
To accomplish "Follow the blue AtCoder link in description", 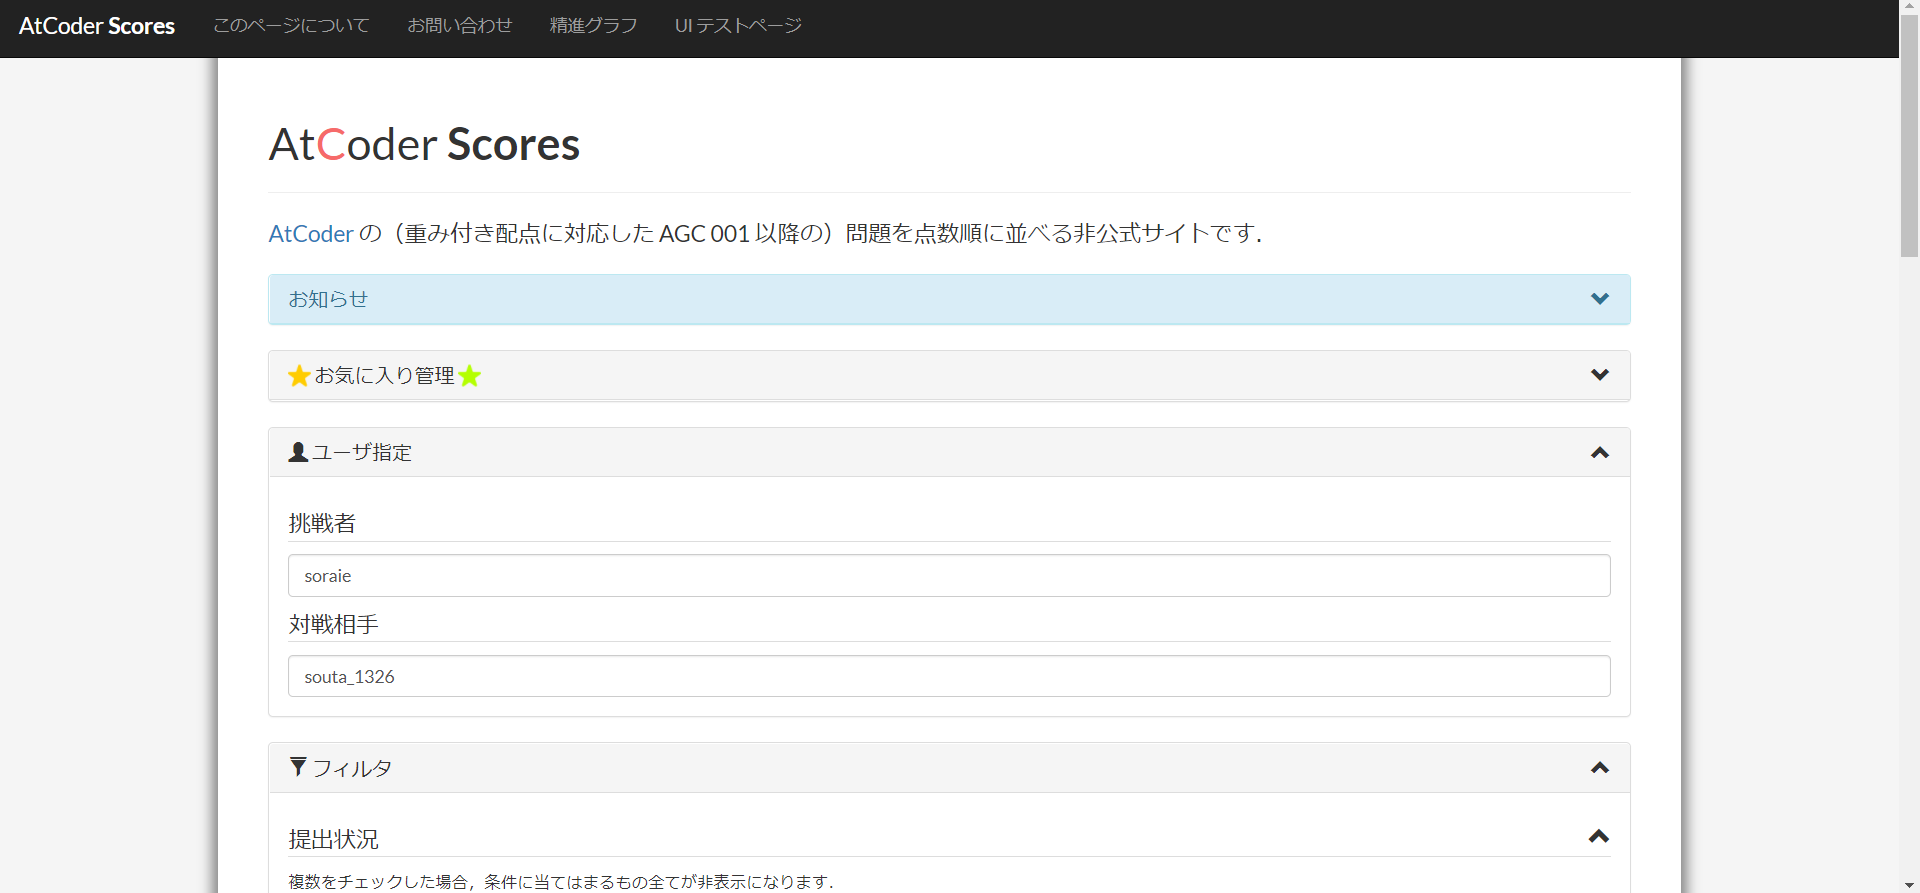I will pyautogui.click(x=311, y=234).
